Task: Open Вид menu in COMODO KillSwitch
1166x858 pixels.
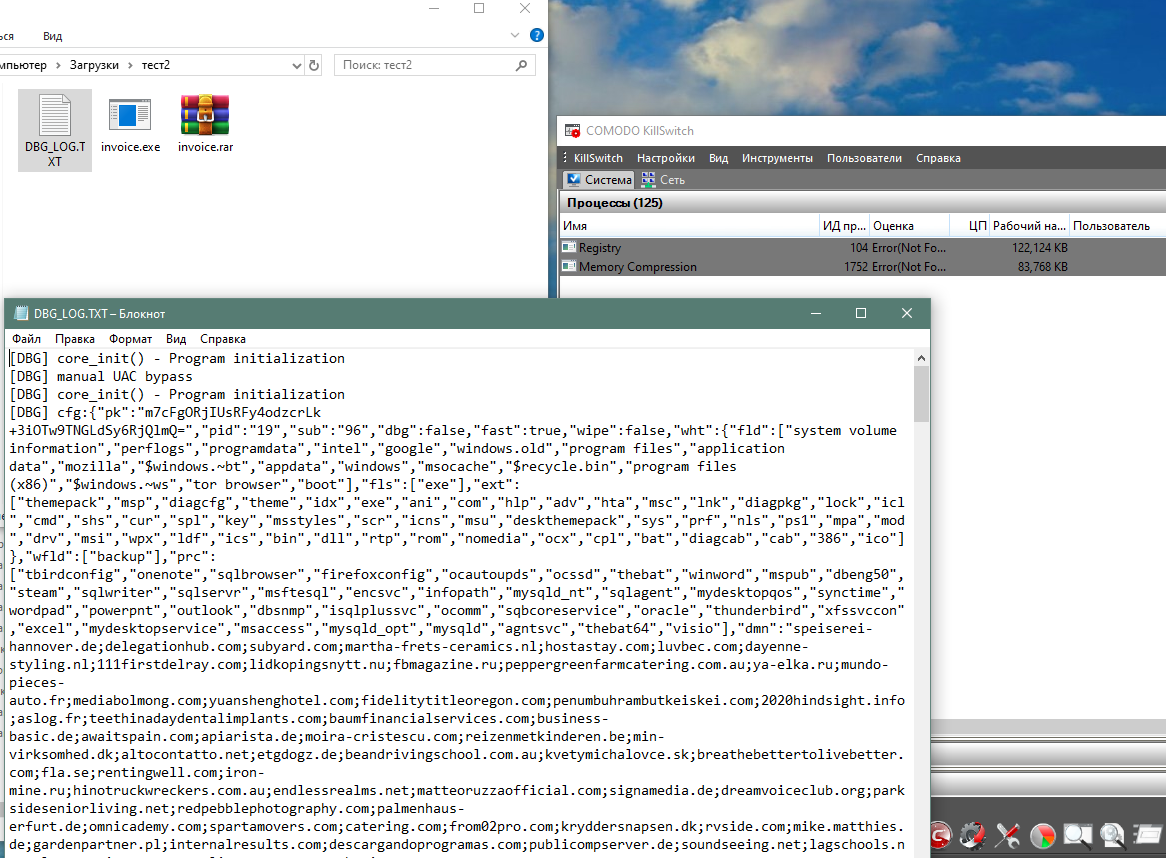Action: pos(718,158)
